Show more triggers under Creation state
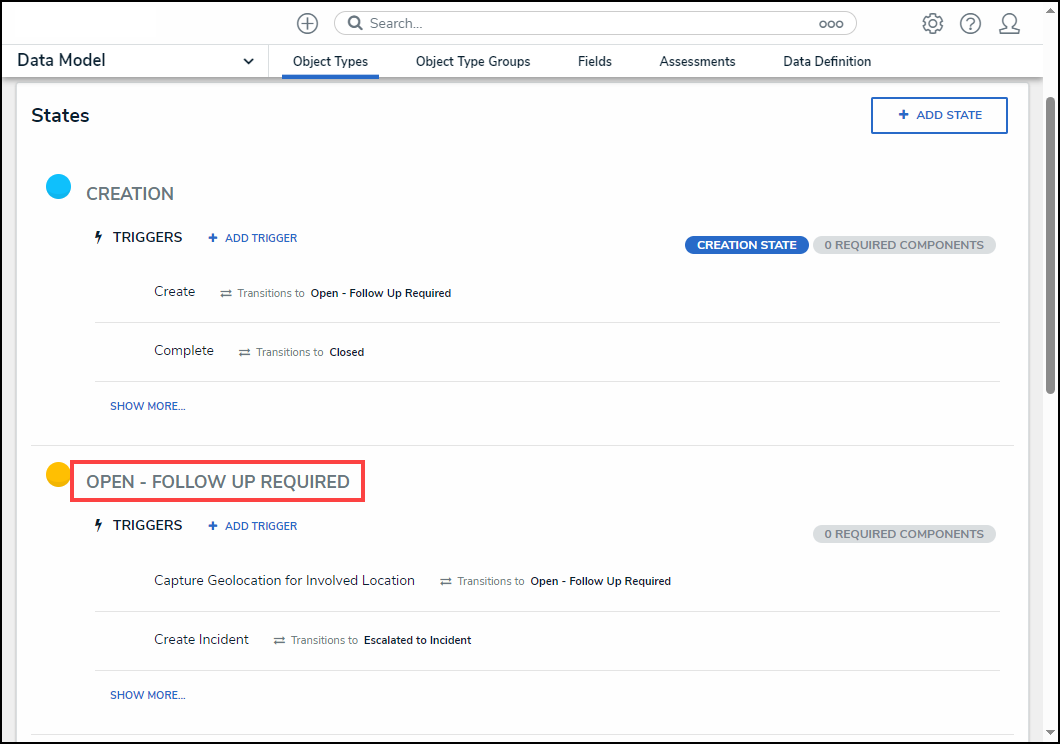Image resolution: width=1060 pixels, height=744 pixels. pyautogui.click(x=147, y=406)
